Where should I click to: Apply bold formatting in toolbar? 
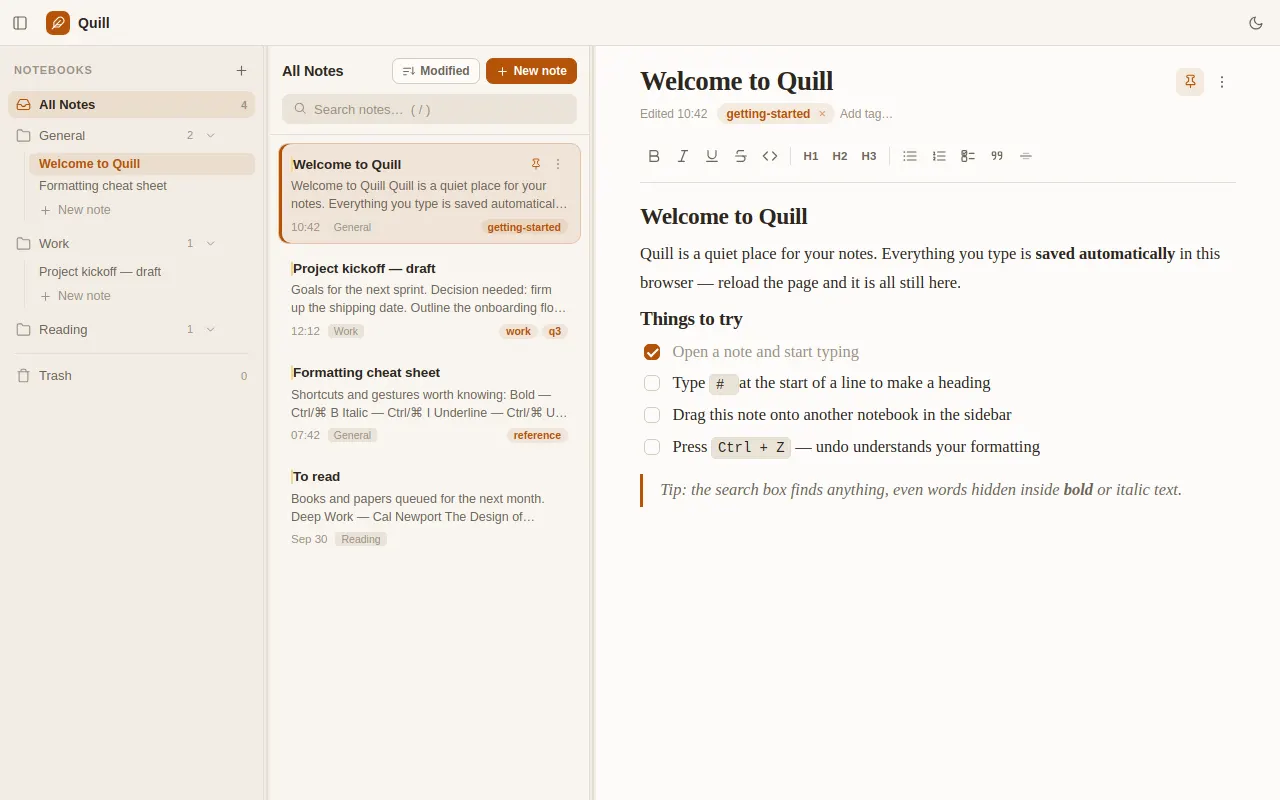point(654,156)
